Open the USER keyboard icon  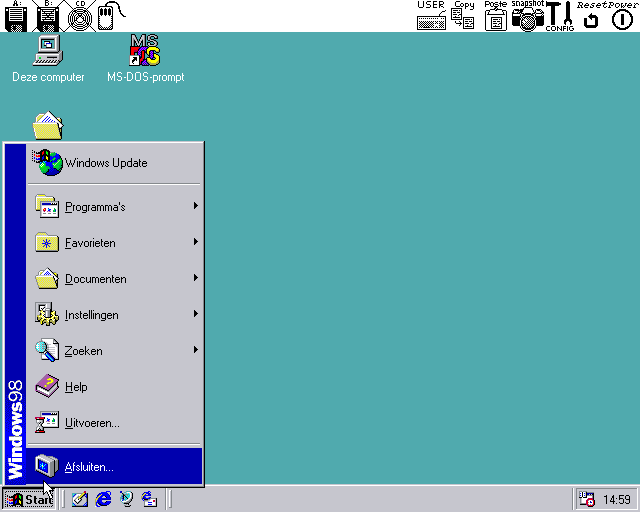(x=431, y=16)
